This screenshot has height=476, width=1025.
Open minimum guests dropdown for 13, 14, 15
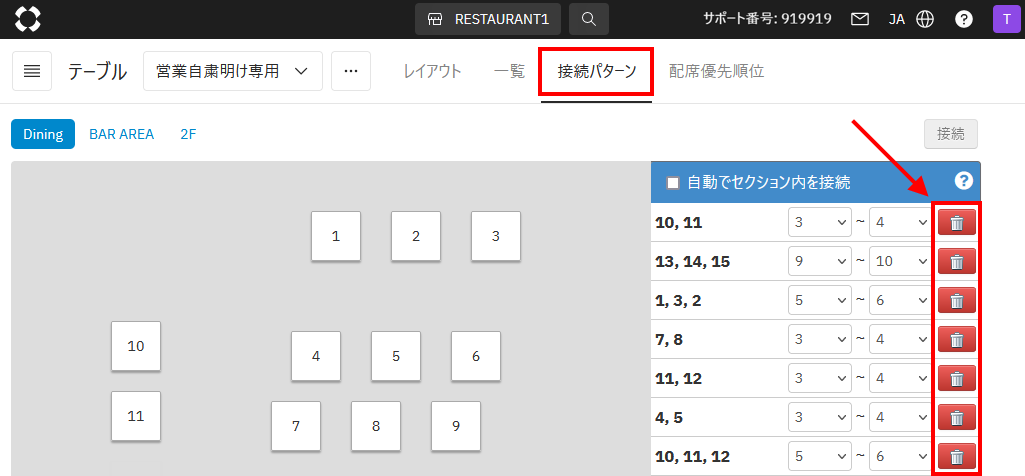pos(820,262)
